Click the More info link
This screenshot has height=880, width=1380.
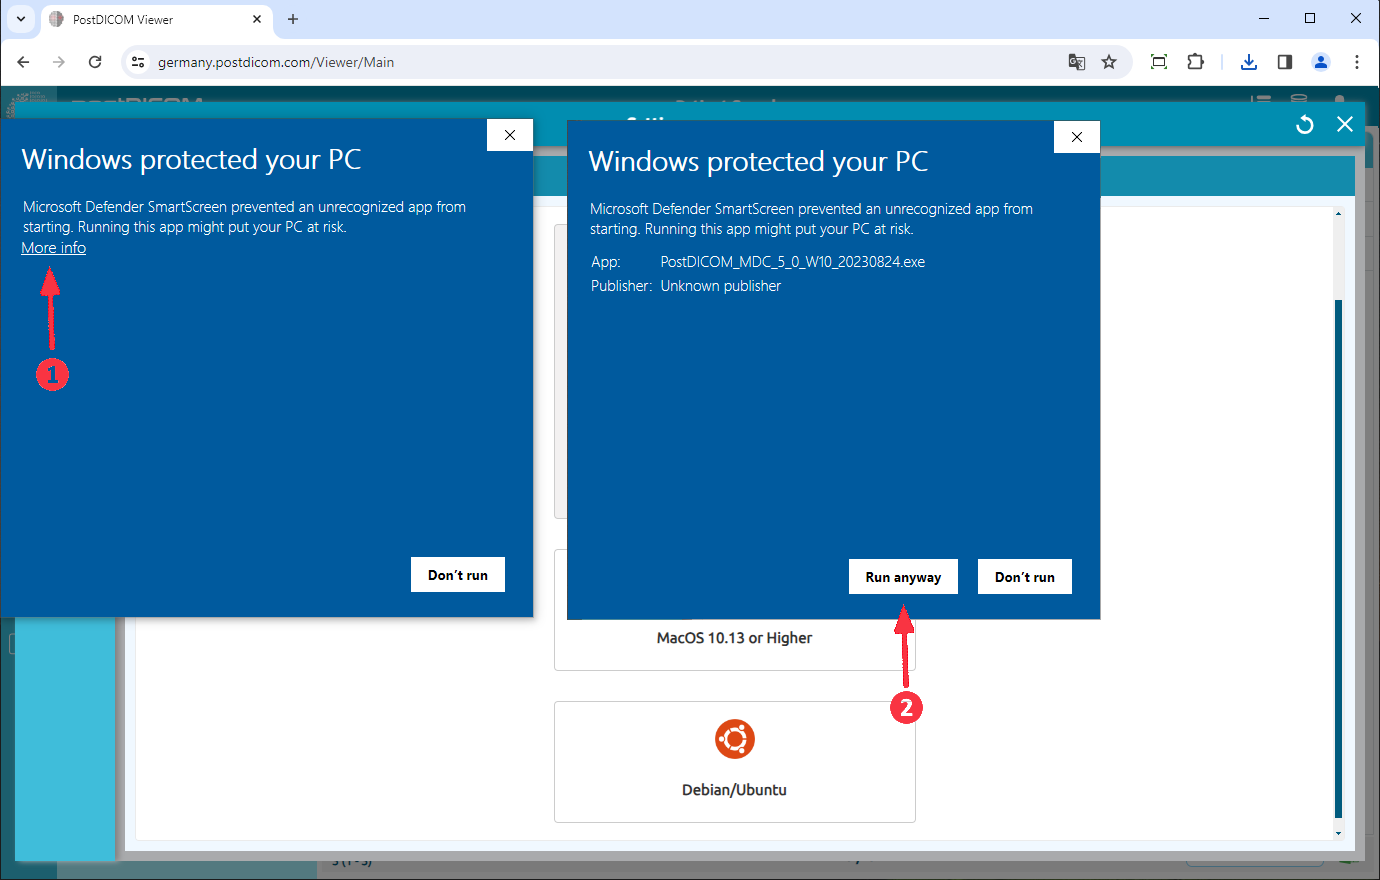point(53,247)
